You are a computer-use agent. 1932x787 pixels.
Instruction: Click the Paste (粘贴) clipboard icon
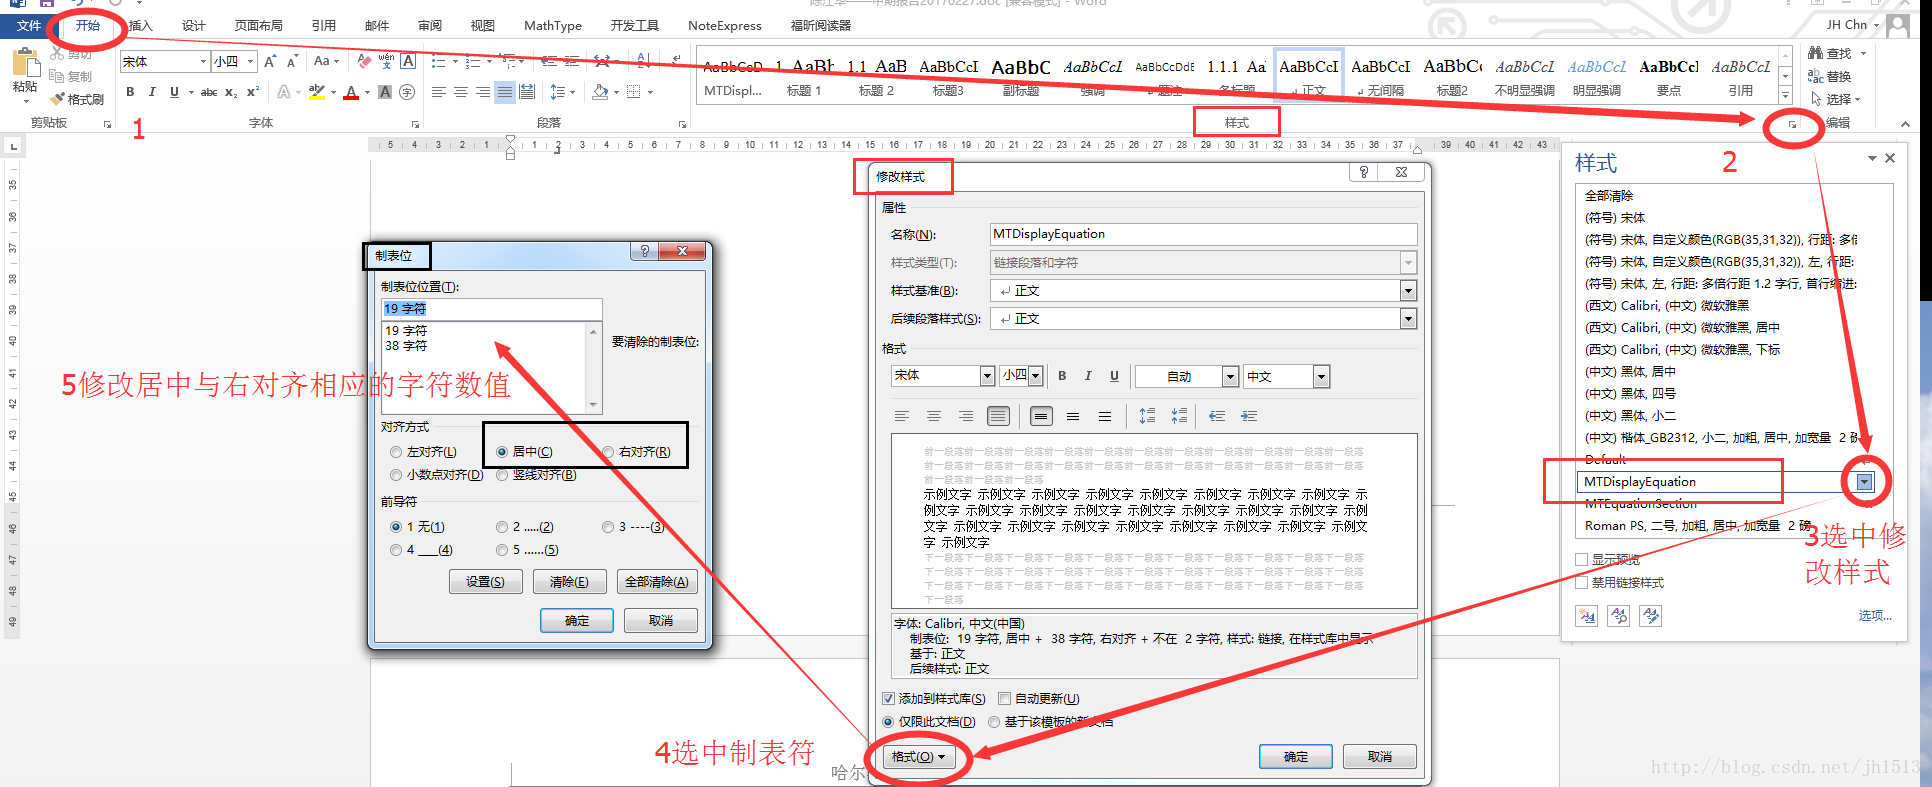point(25,64)
